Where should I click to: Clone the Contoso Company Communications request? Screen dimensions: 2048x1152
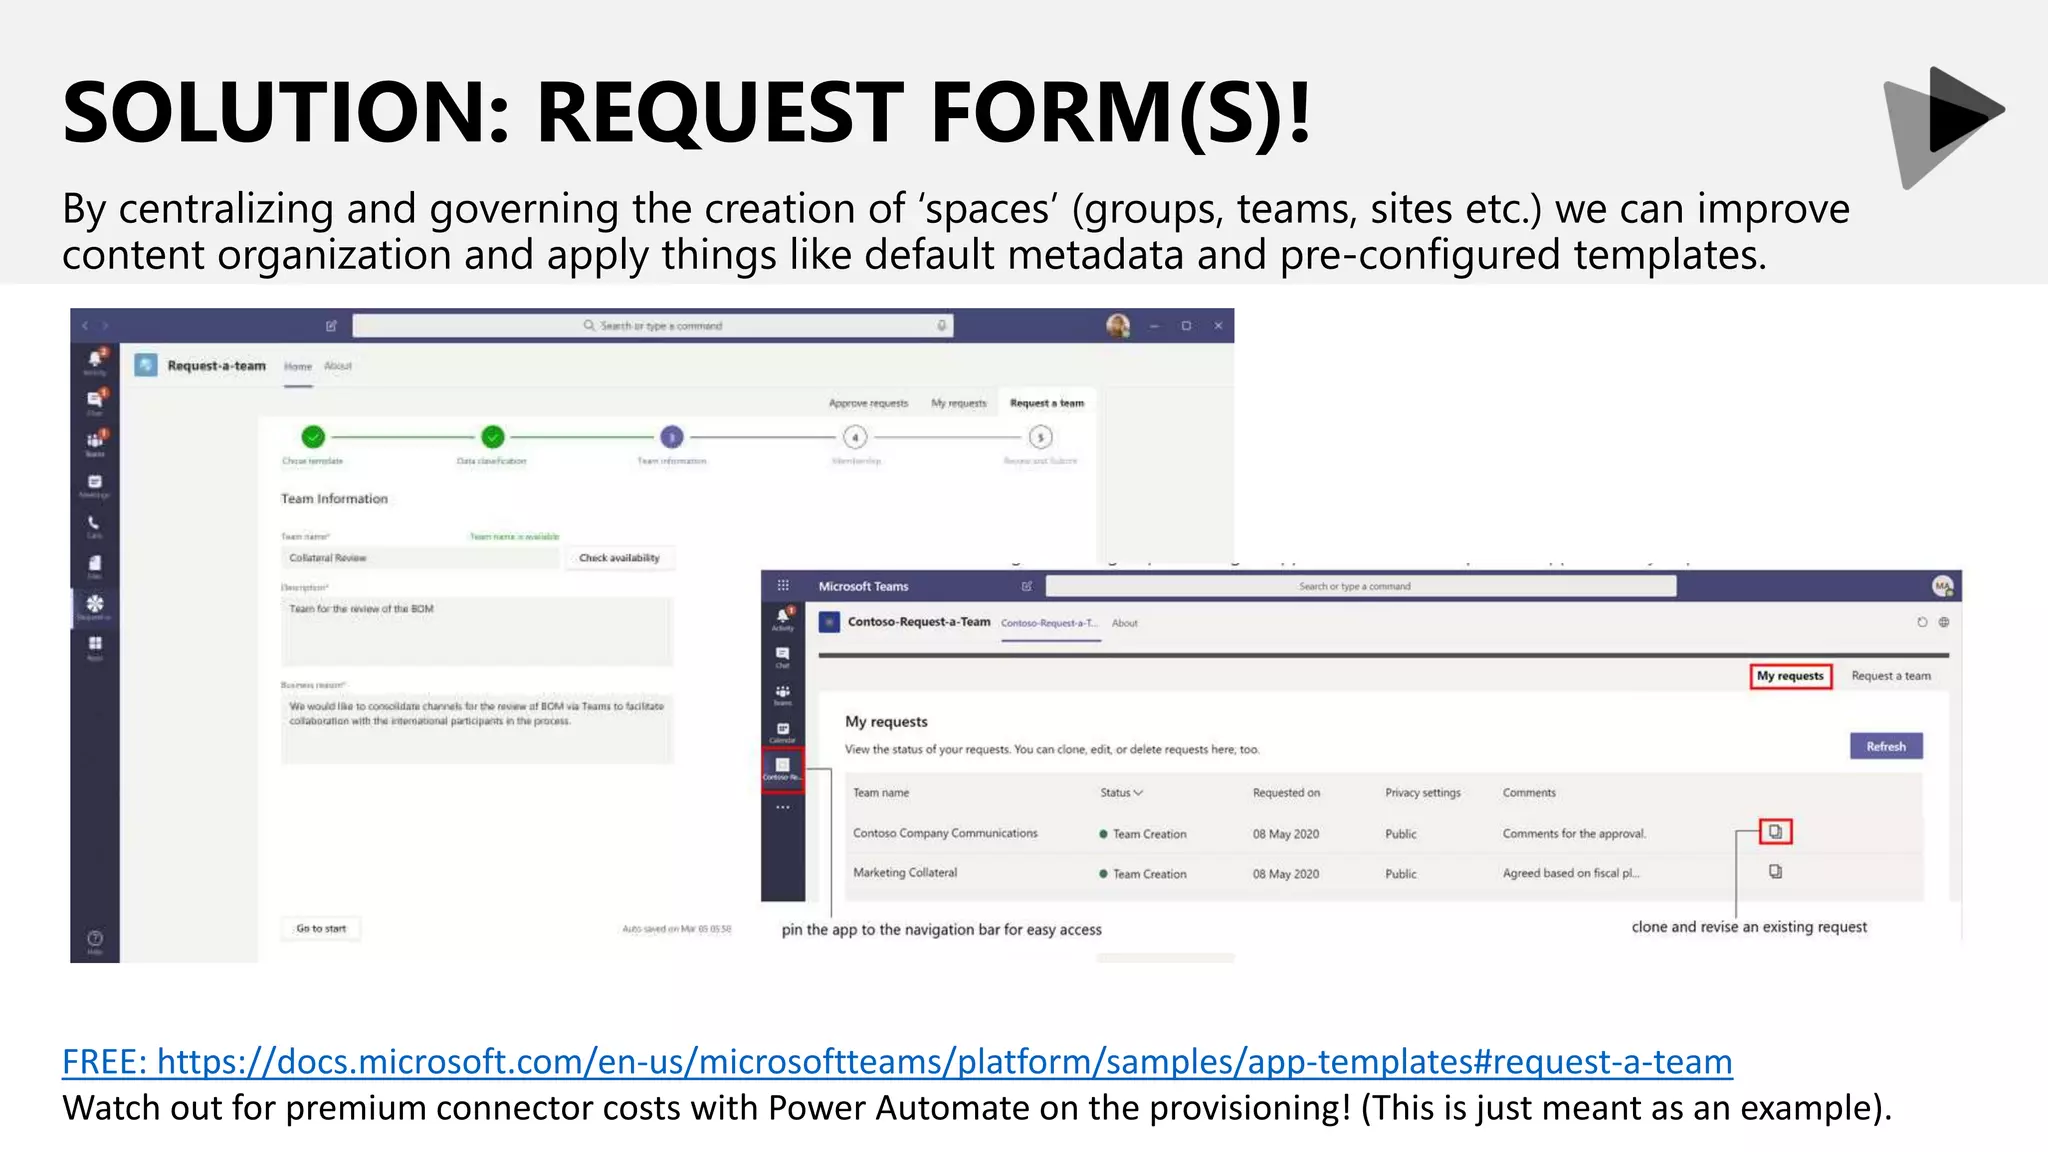(x=1775, y=831)
